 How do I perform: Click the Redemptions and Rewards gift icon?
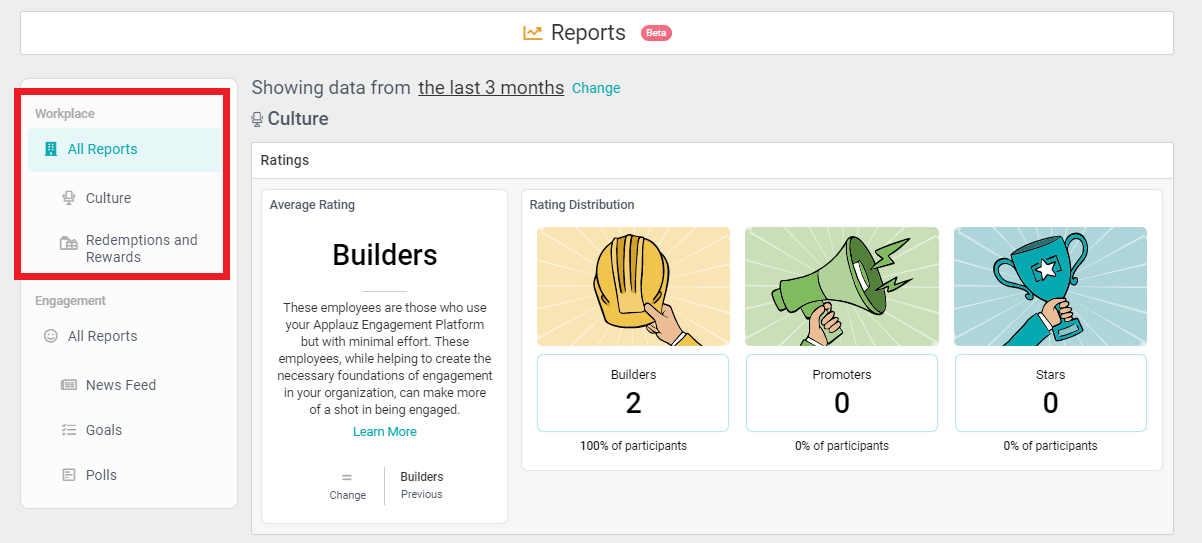click(69, 243)
